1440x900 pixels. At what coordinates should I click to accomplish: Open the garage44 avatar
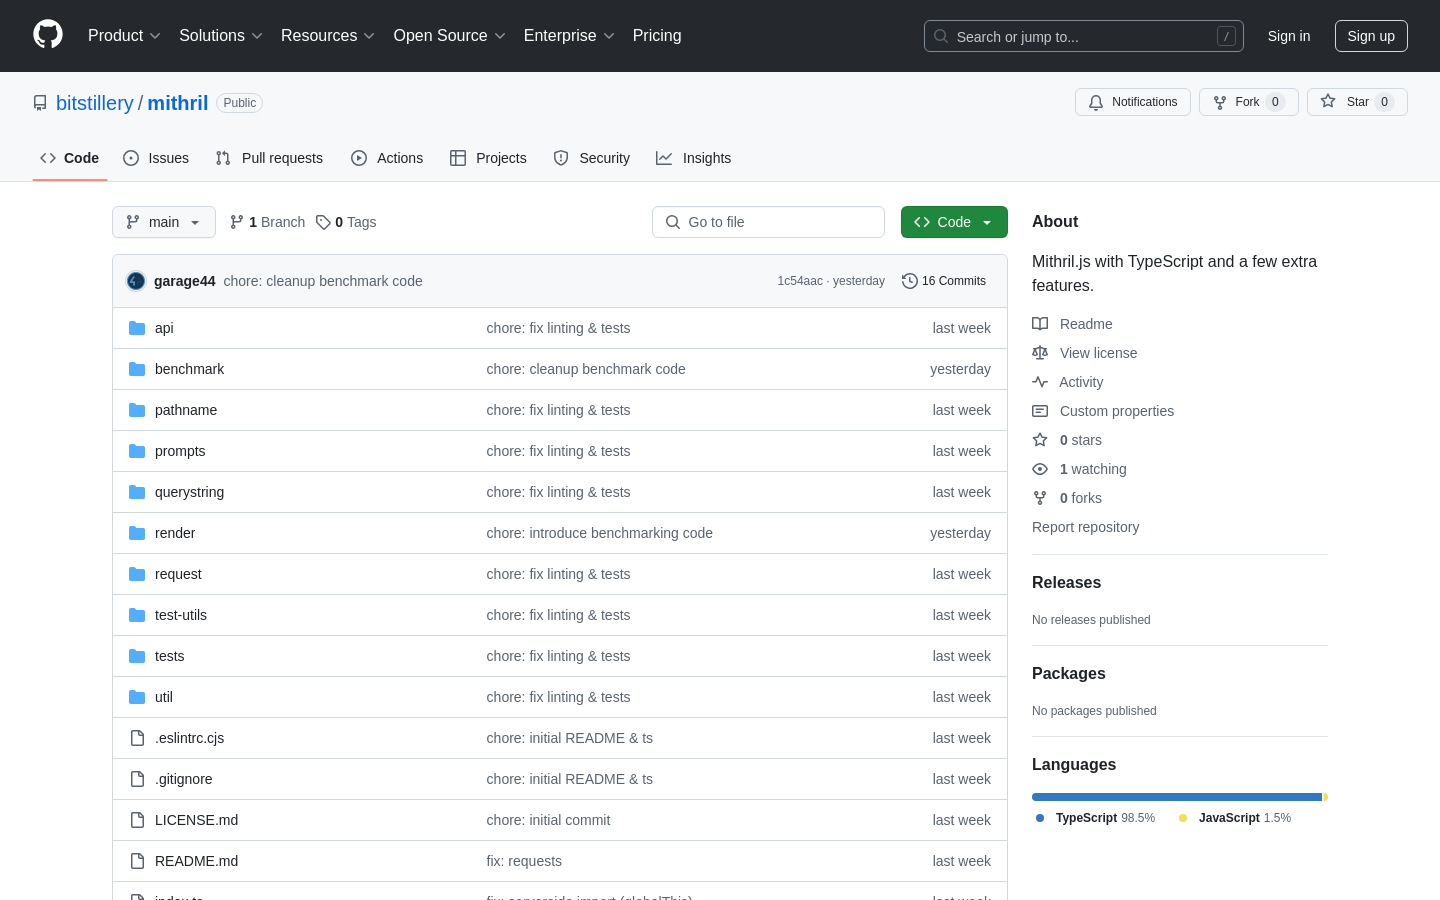pyautogui.click(x=136, y=281)
